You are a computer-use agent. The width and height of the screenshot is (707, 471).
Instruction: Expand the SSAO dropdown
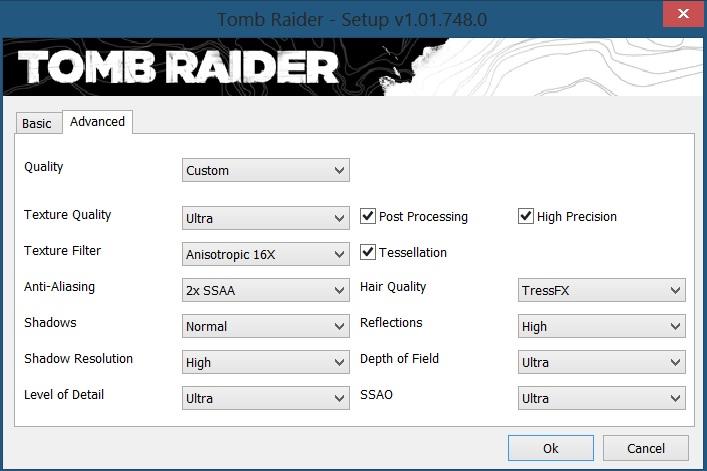[601, 398]
